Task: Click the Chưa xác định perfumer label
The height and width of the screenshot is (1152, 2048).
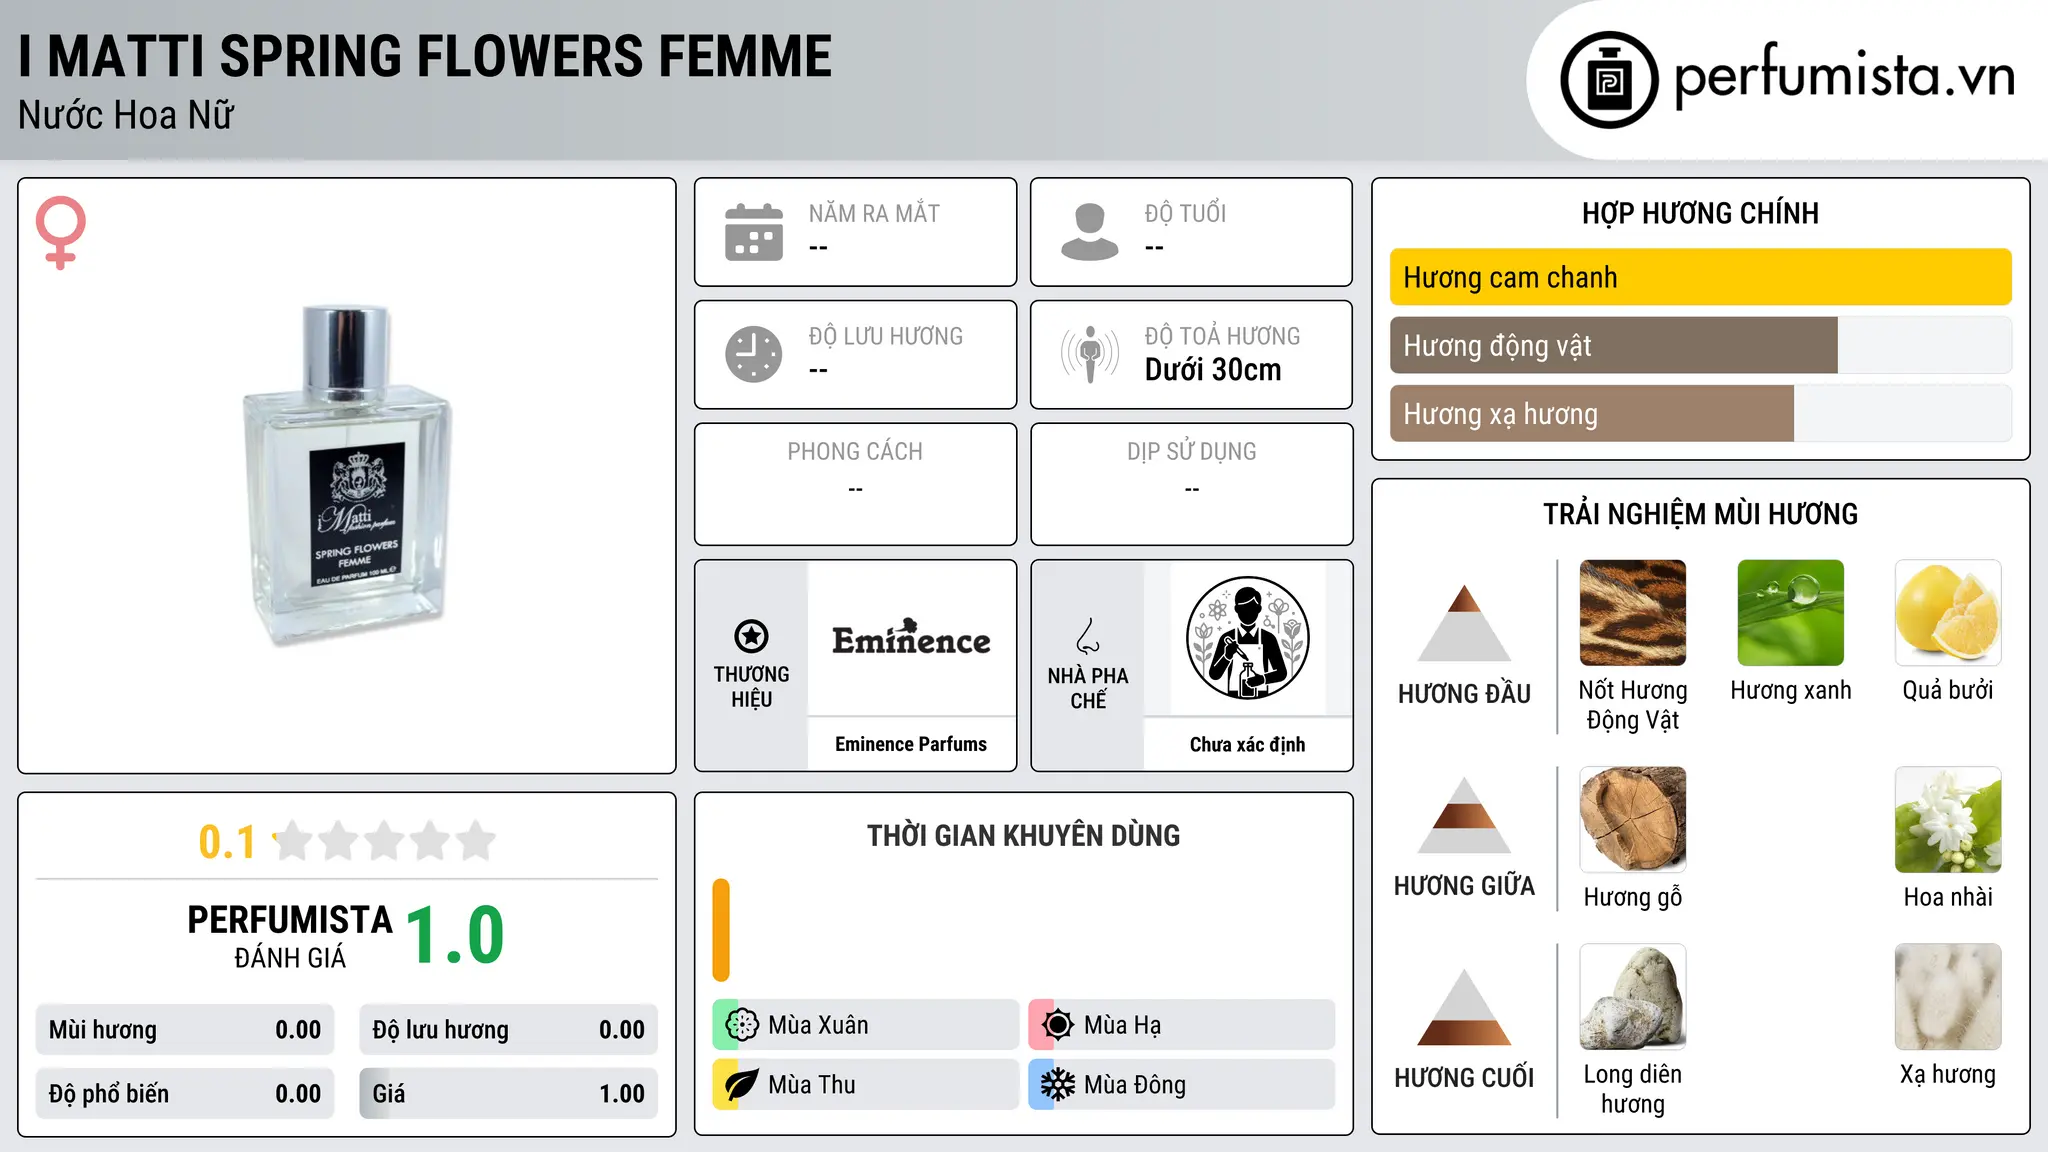Action: coord(1247,744)
